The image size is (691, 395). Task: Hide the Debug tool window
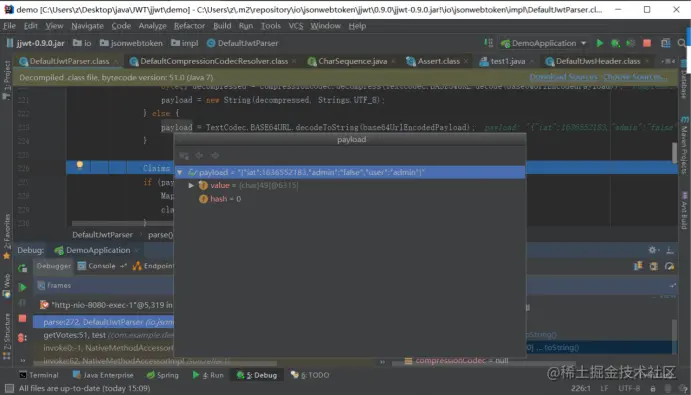[x=670, y=250]
